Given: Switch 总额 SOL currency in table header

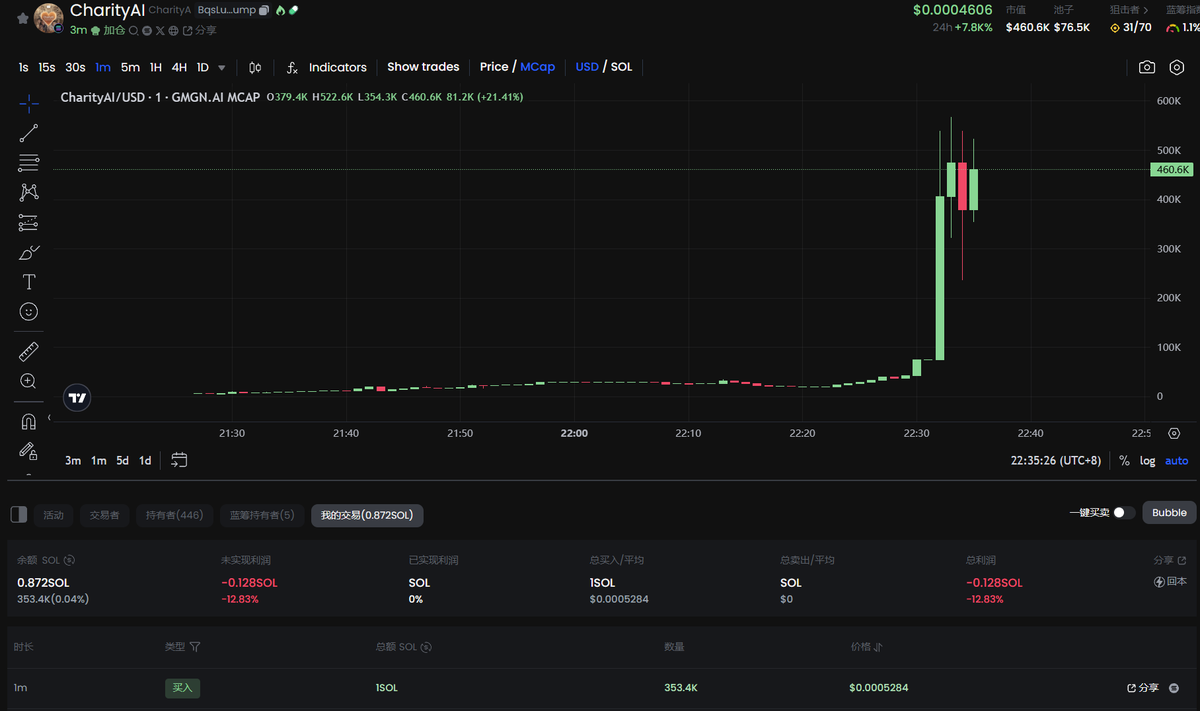Looking at the screenshot, I should point(426,647).
